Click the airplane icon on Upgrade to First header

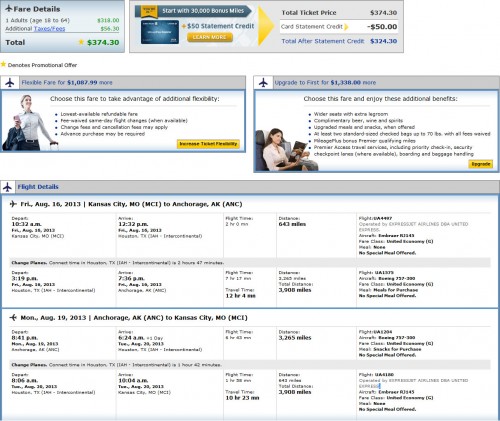click(x=263, y=82)
